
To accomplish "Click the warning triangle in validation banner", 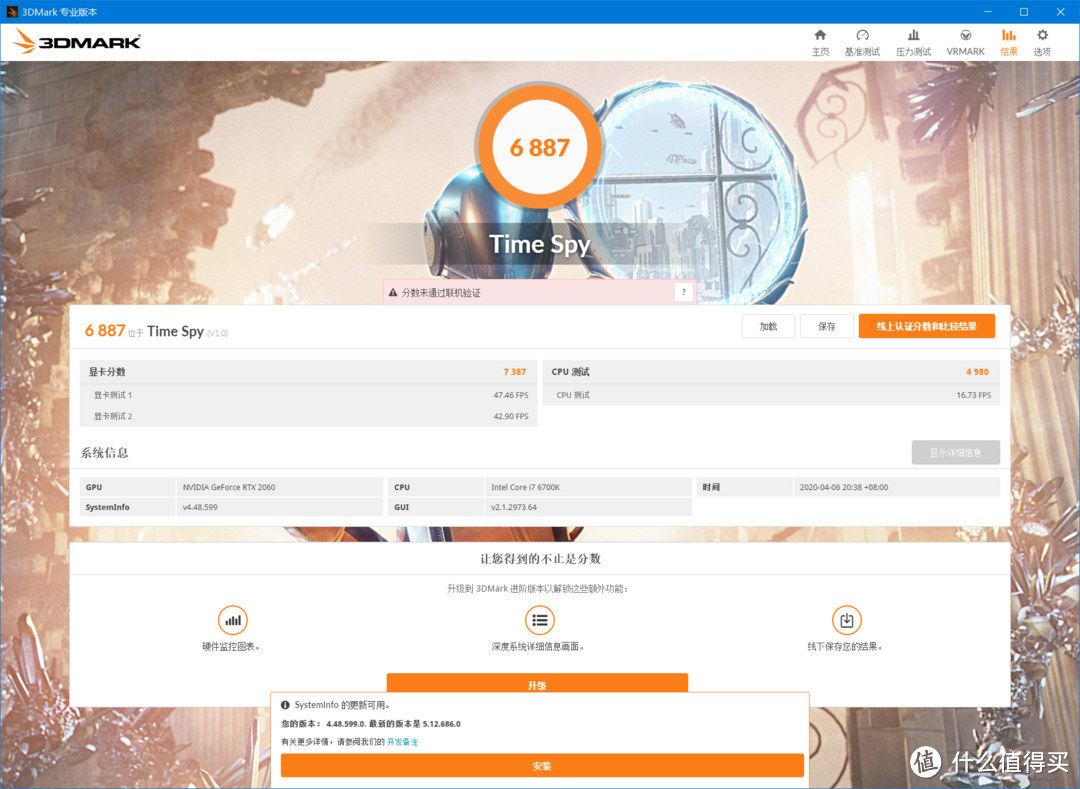I will pyautogui.click(x=393, y=293).
